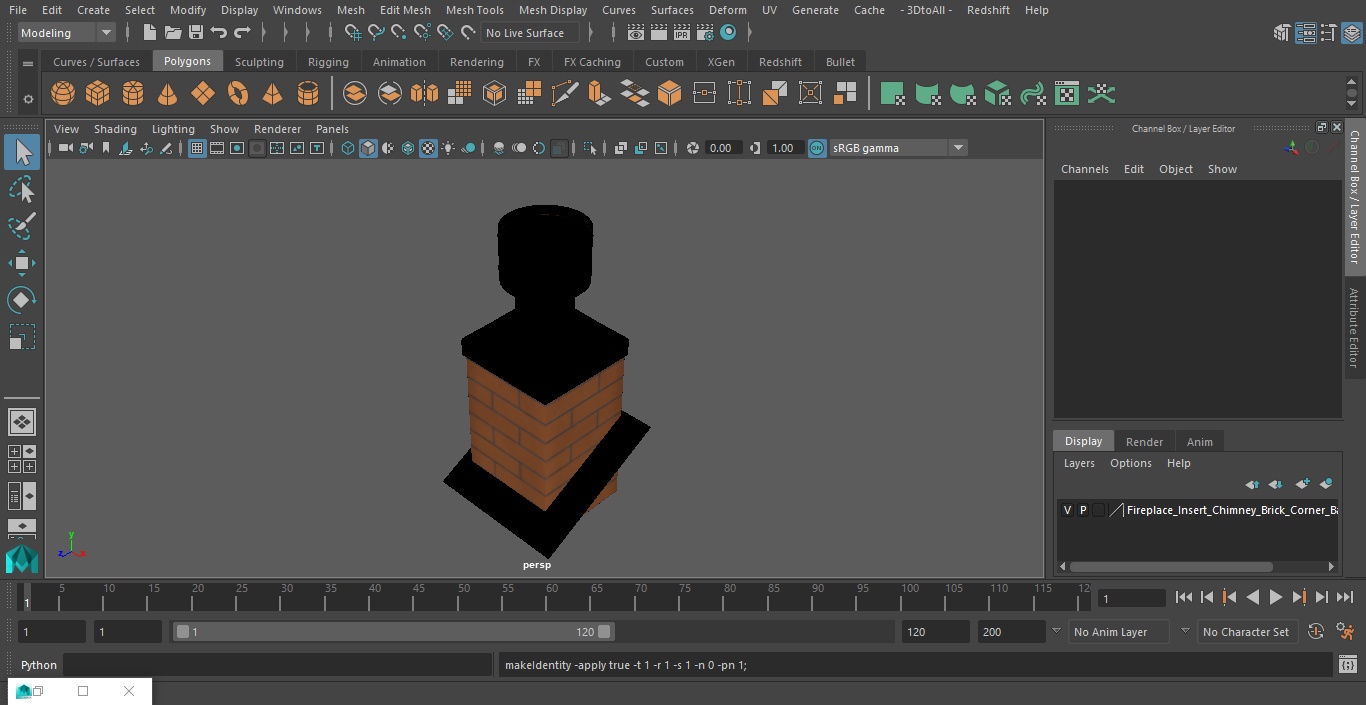Toggle layer playback P box
This screenshot has height=705, width=1366.
click(1083, 510)
